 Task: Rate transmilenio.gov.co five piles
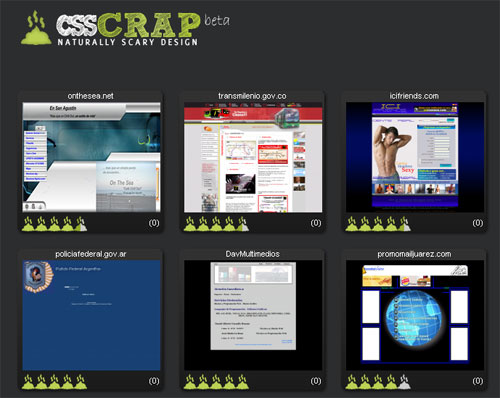point(242,224)
